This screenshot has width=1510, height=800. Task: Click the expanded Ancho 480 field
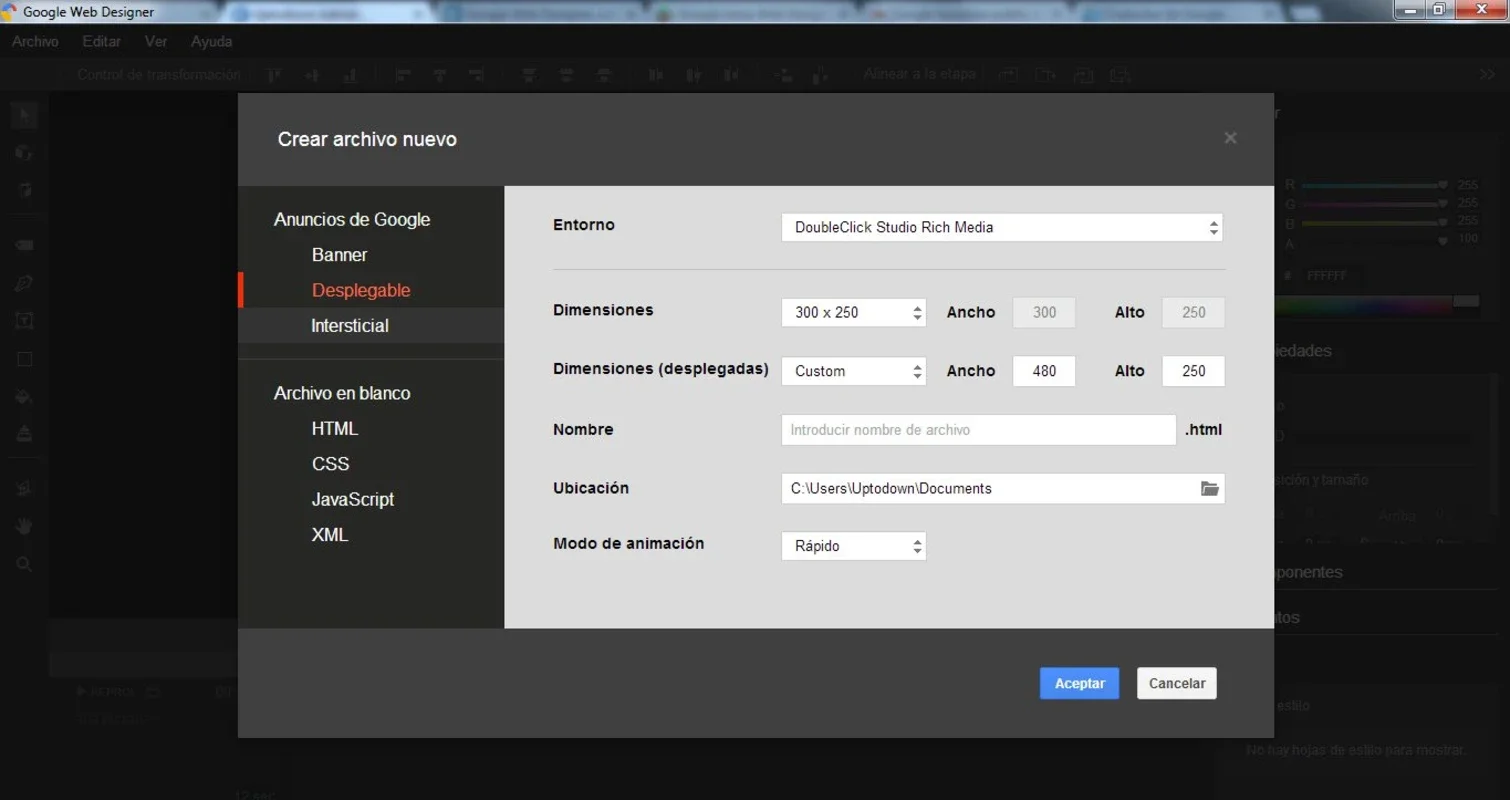coord(1044,371)
